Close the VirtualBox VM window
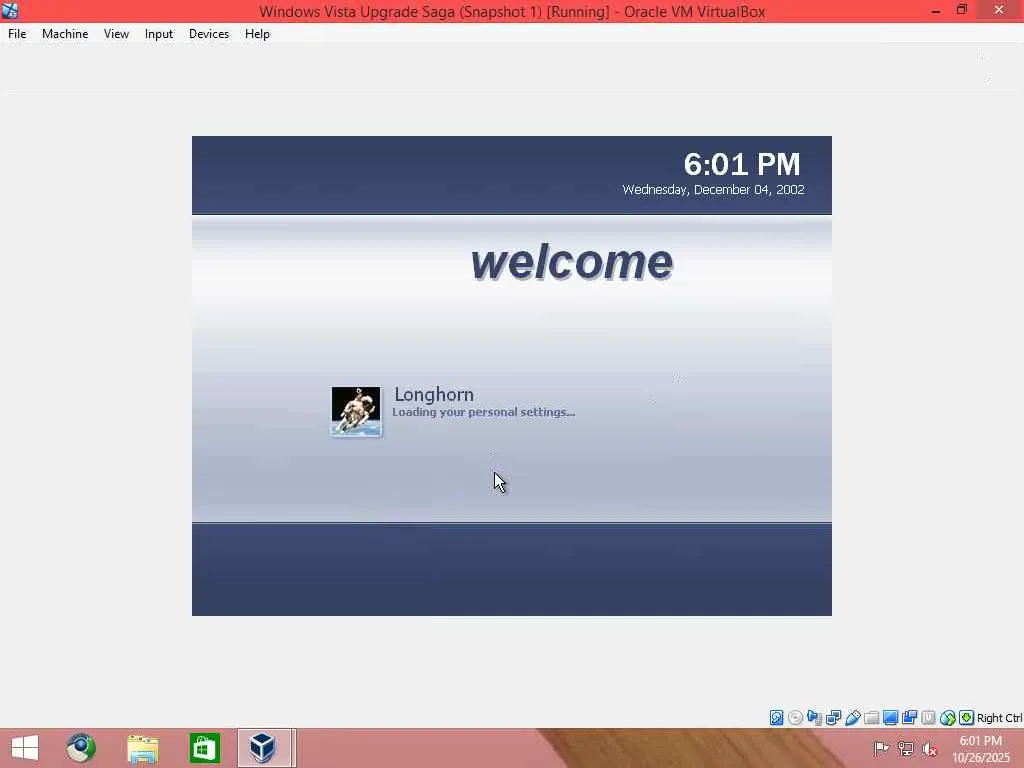The height and width of the screenshot is (768, 1024). (999, 10)
